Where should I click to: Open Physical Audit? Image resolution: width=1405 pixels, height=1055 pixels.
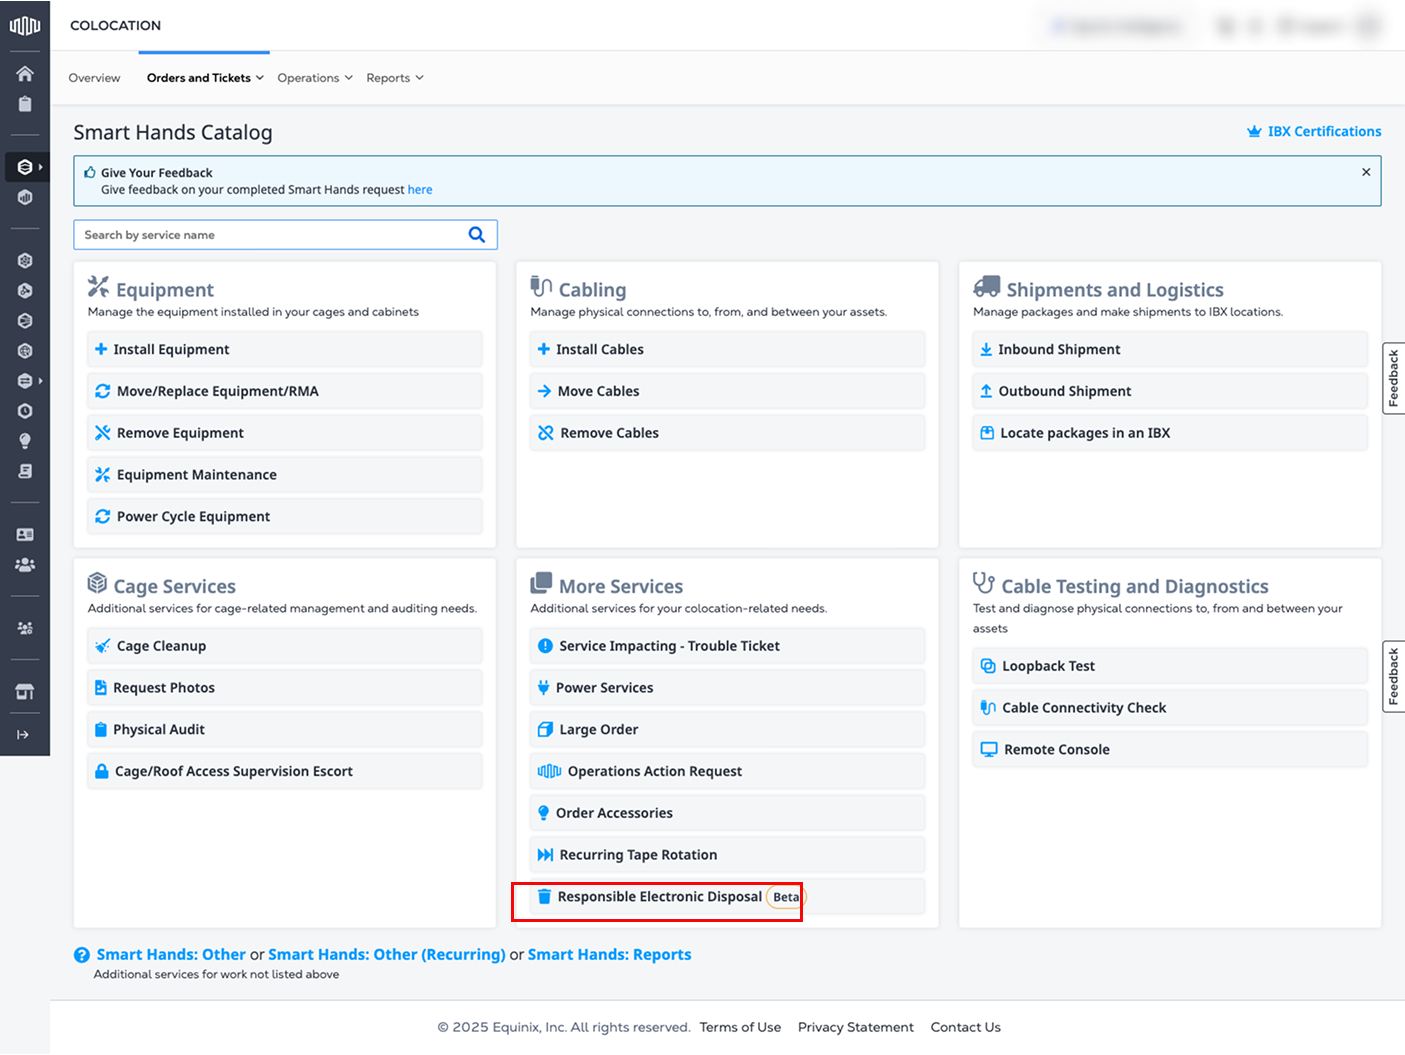(285, 729)
